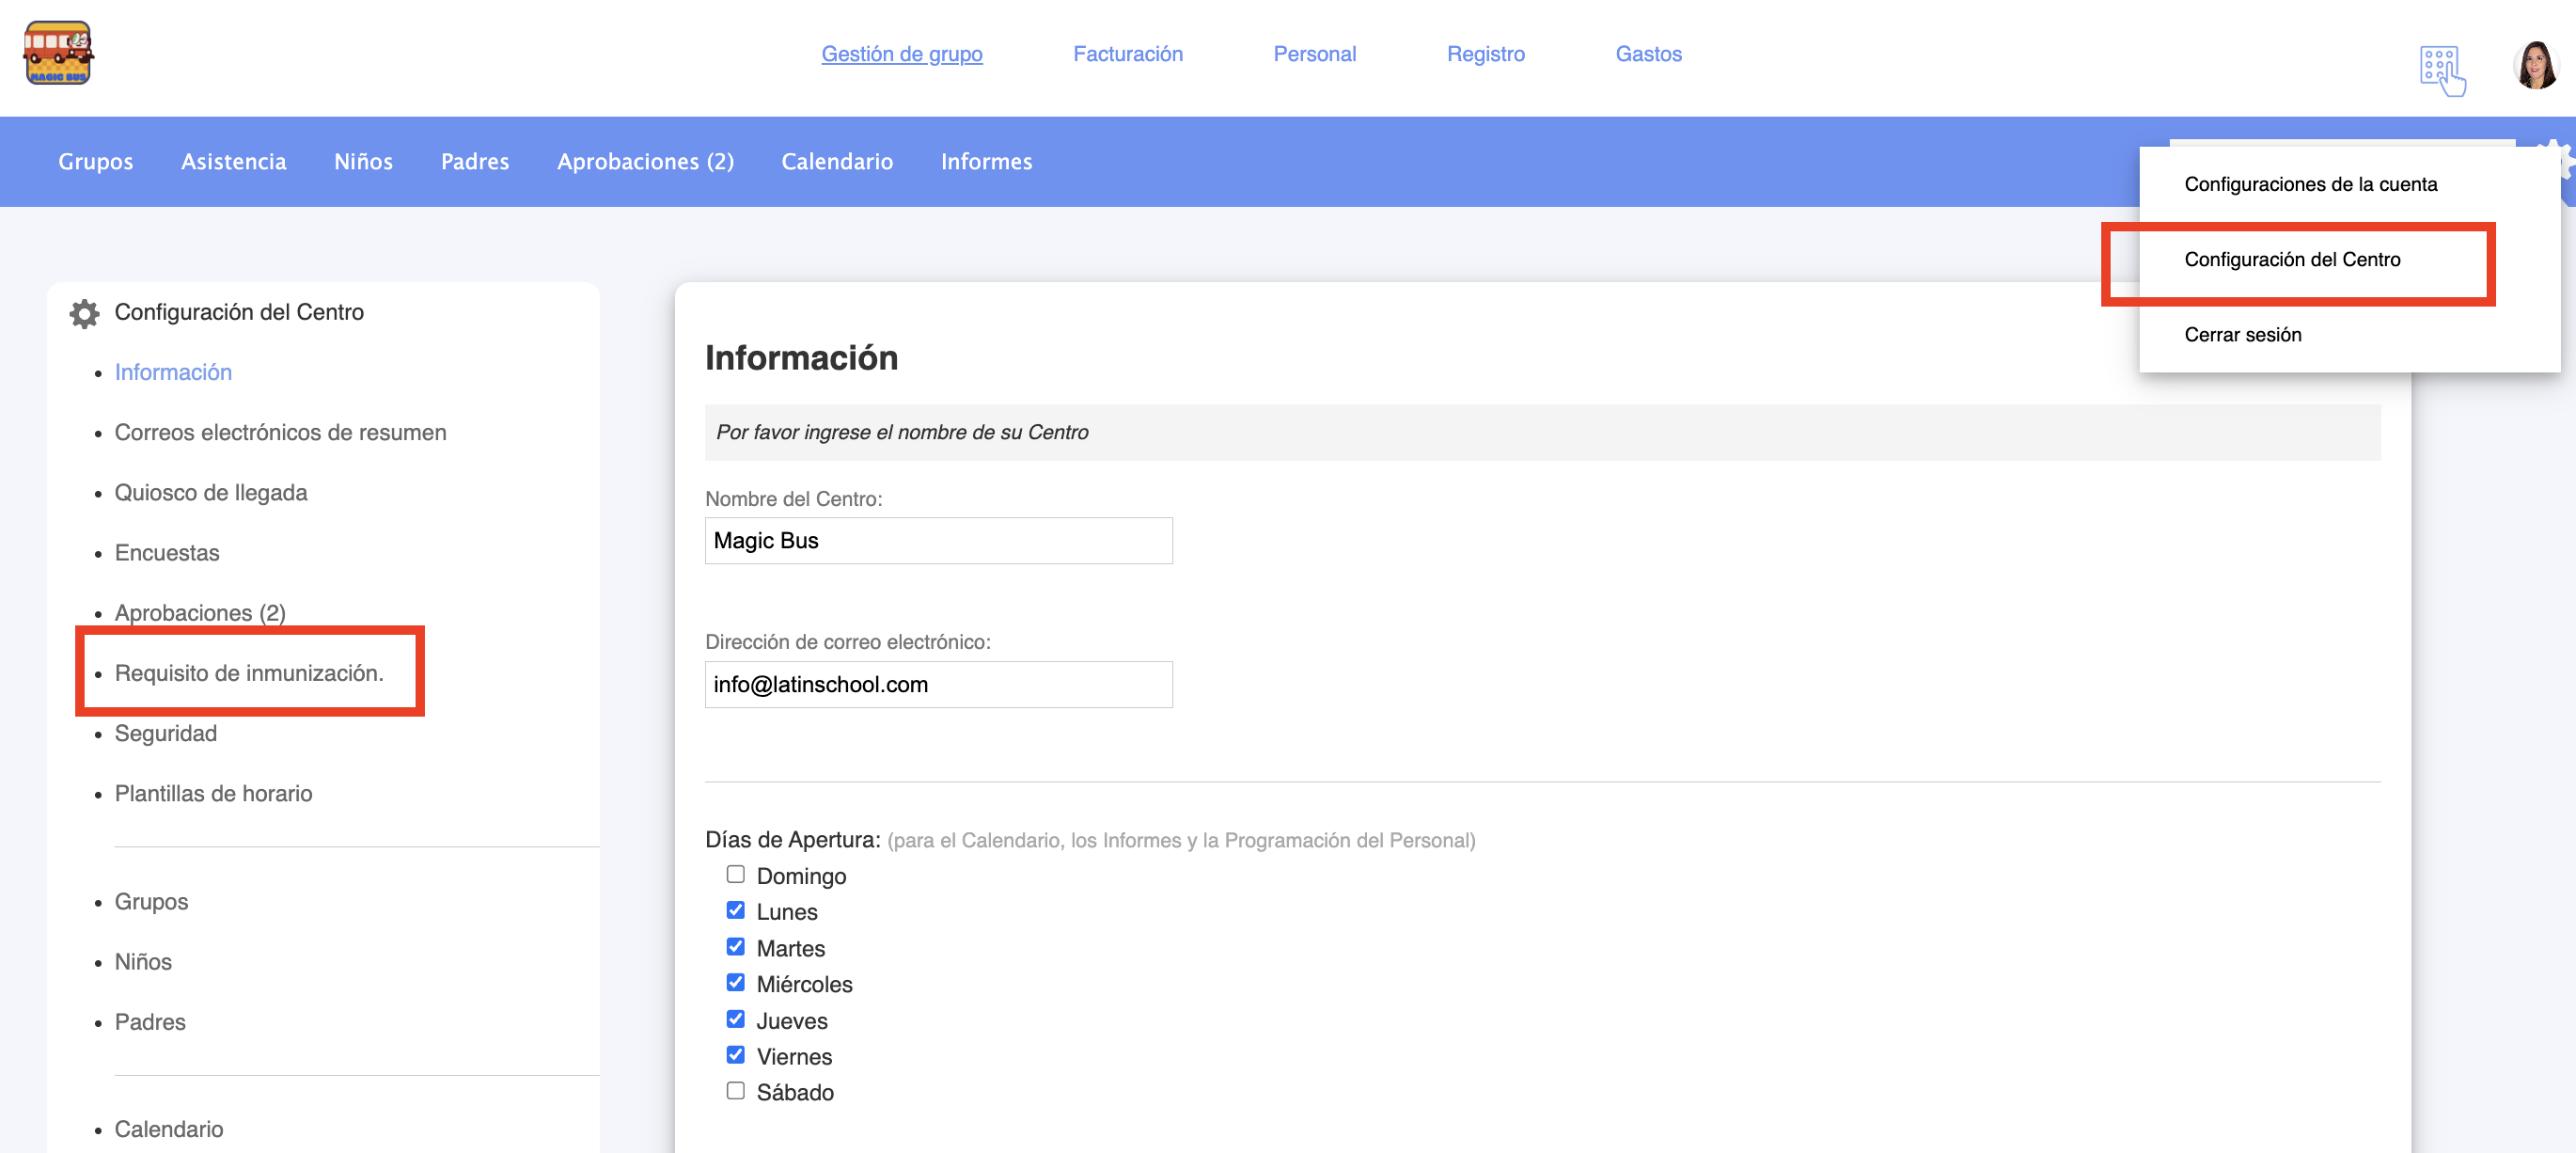Image resolution: width=2576 pixels, height=1153 pixels.
Task: Toggle the Sábado checkbox
Action: point(736,1090)
